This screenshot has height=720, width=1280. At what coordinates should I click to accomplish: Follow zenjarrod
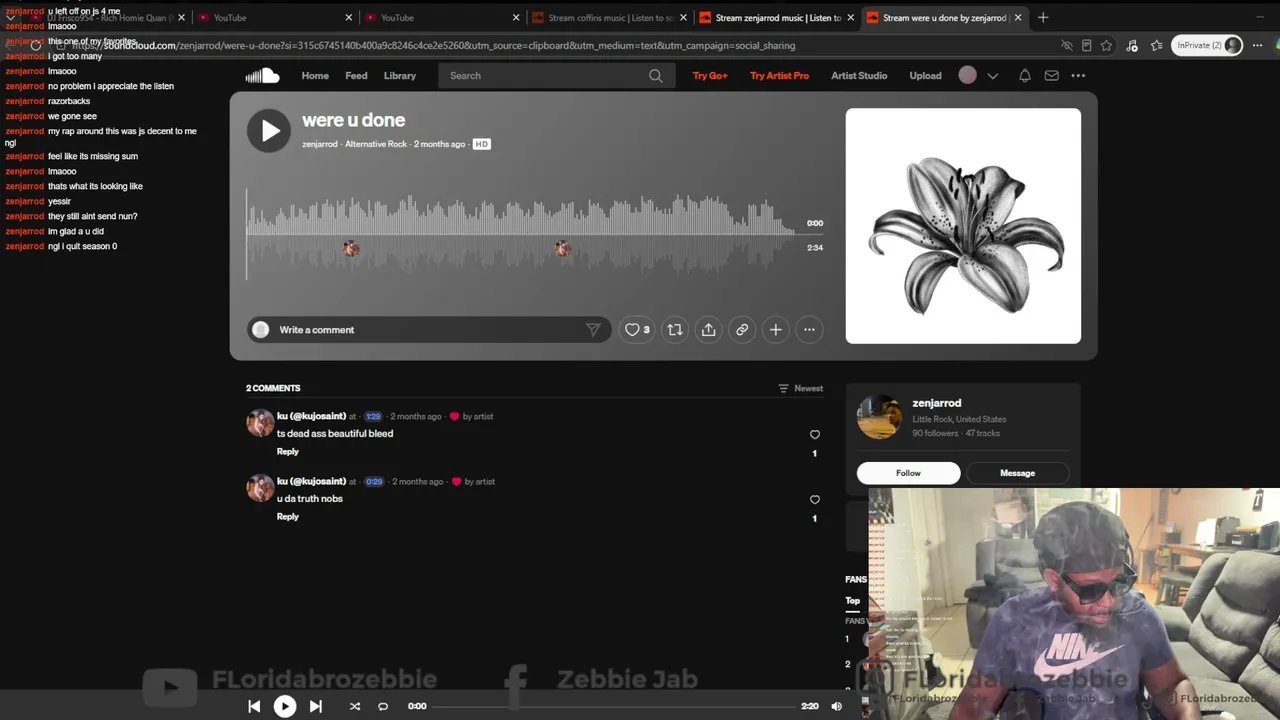point(908,473)
